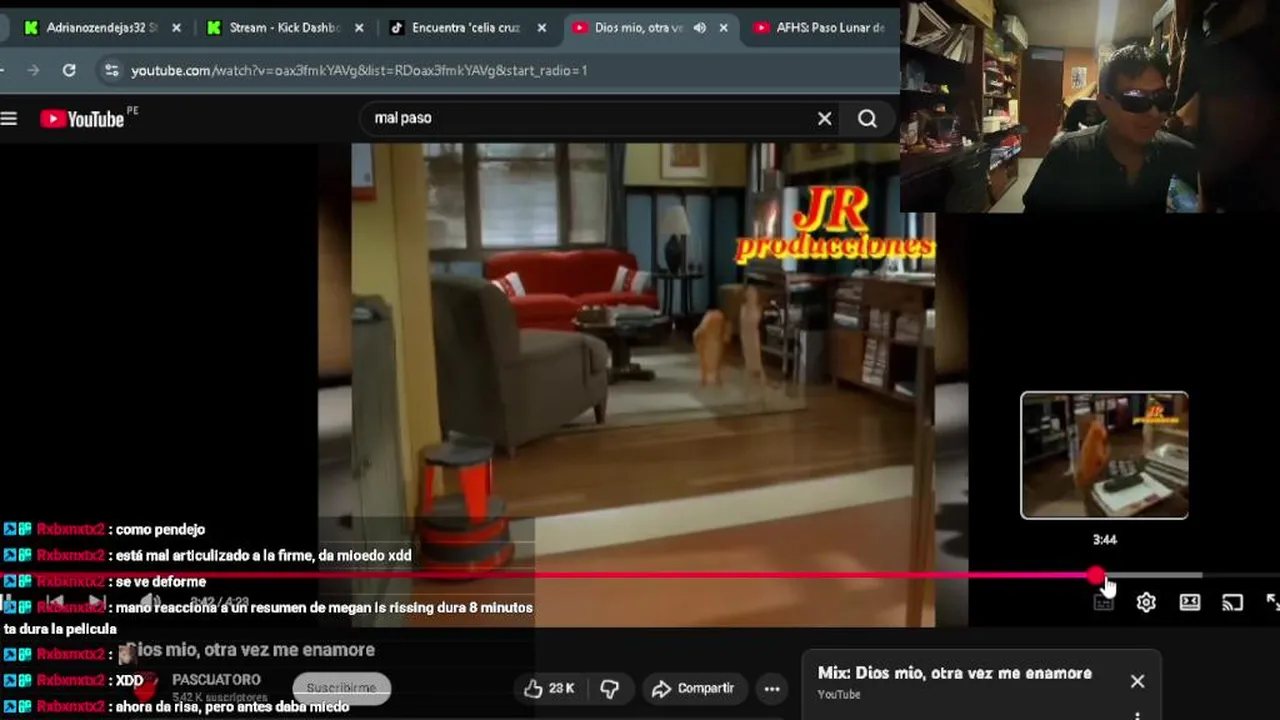The width and height of the screenshot is (1280, 720).
Task: Dislike the video with thumbs down
Action: [609, 688]
